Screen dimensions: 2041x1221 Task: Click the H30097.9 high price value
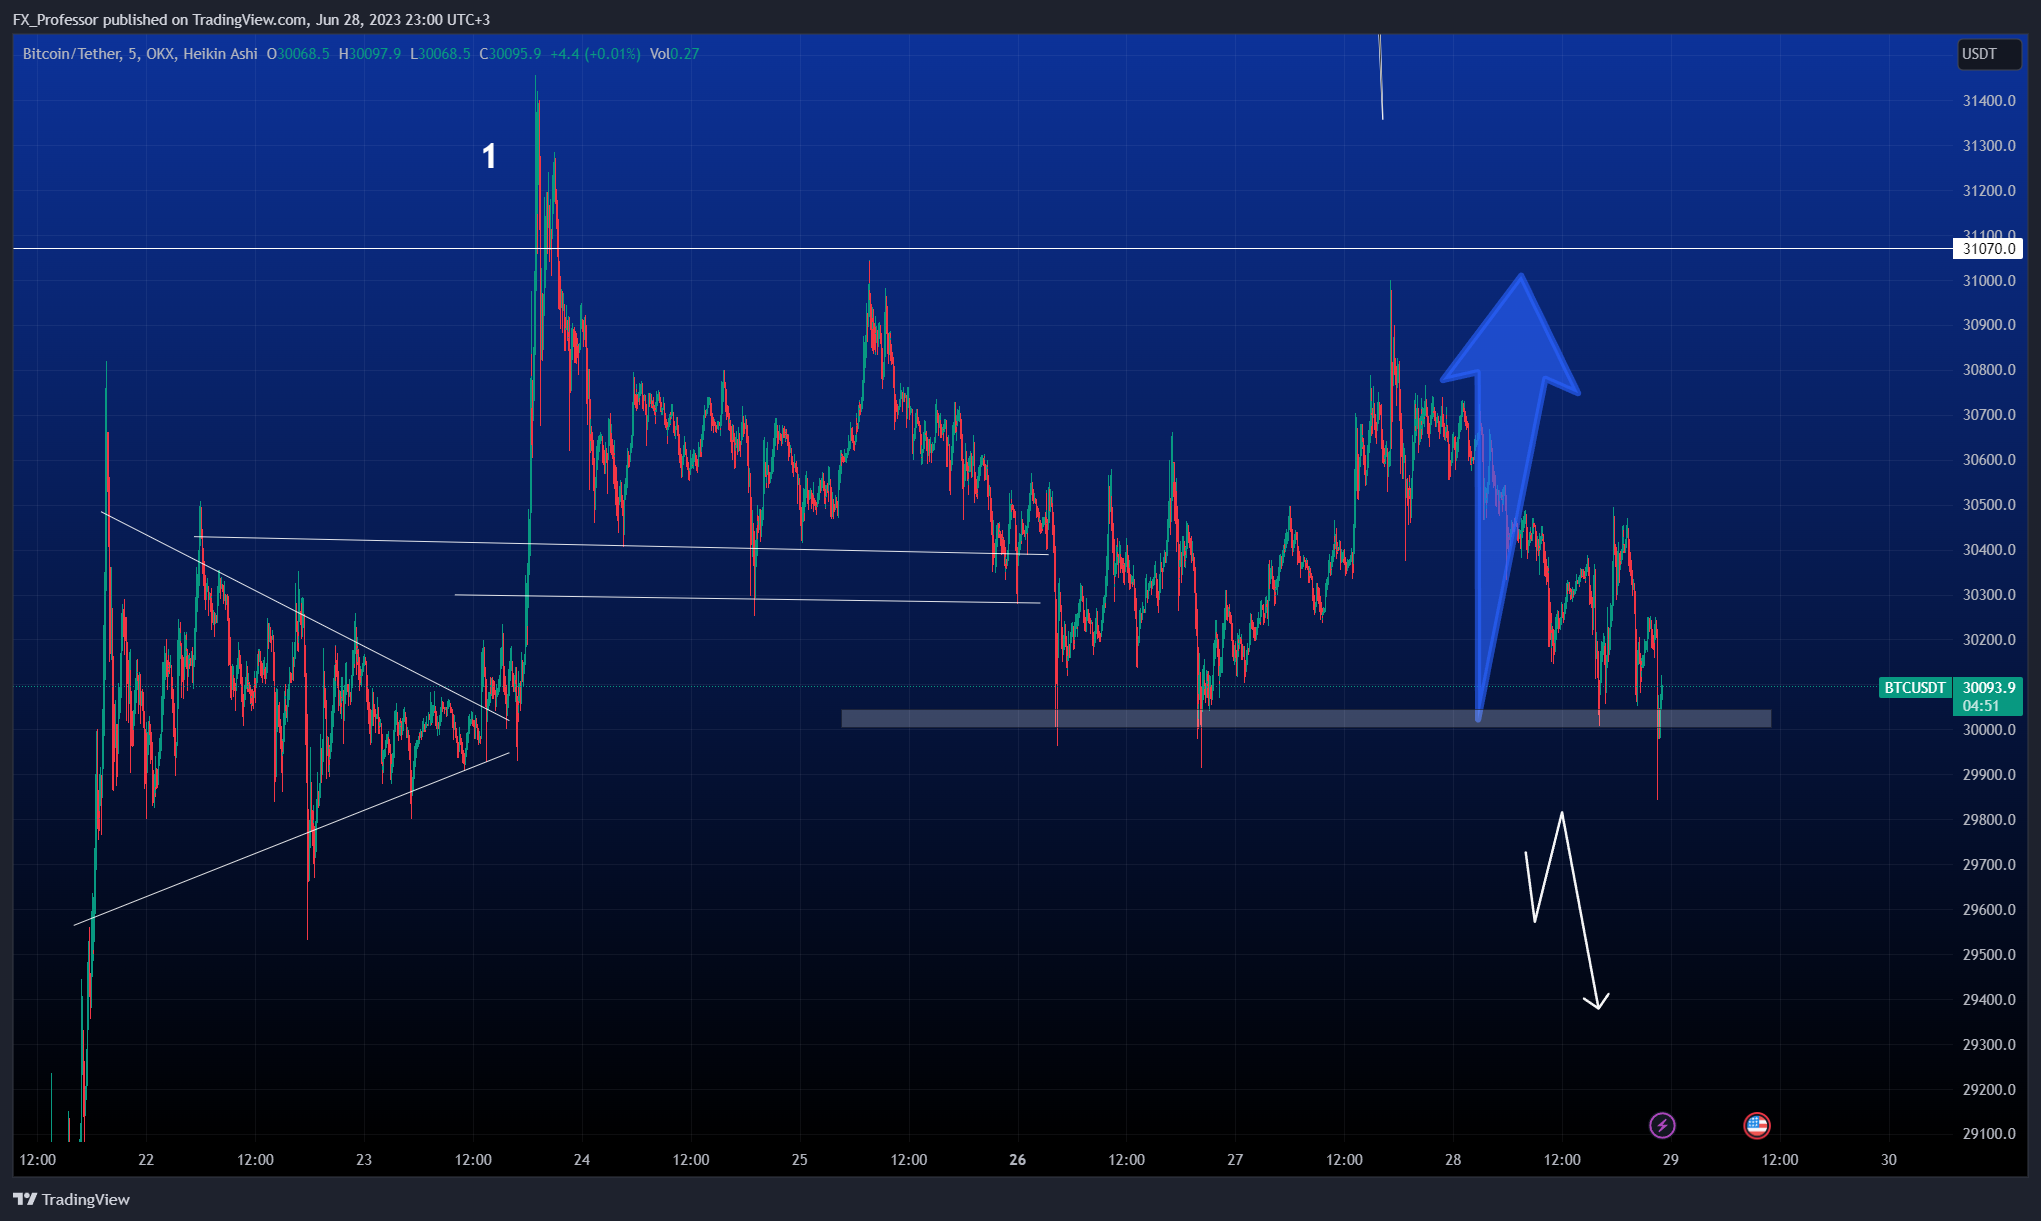369,54
